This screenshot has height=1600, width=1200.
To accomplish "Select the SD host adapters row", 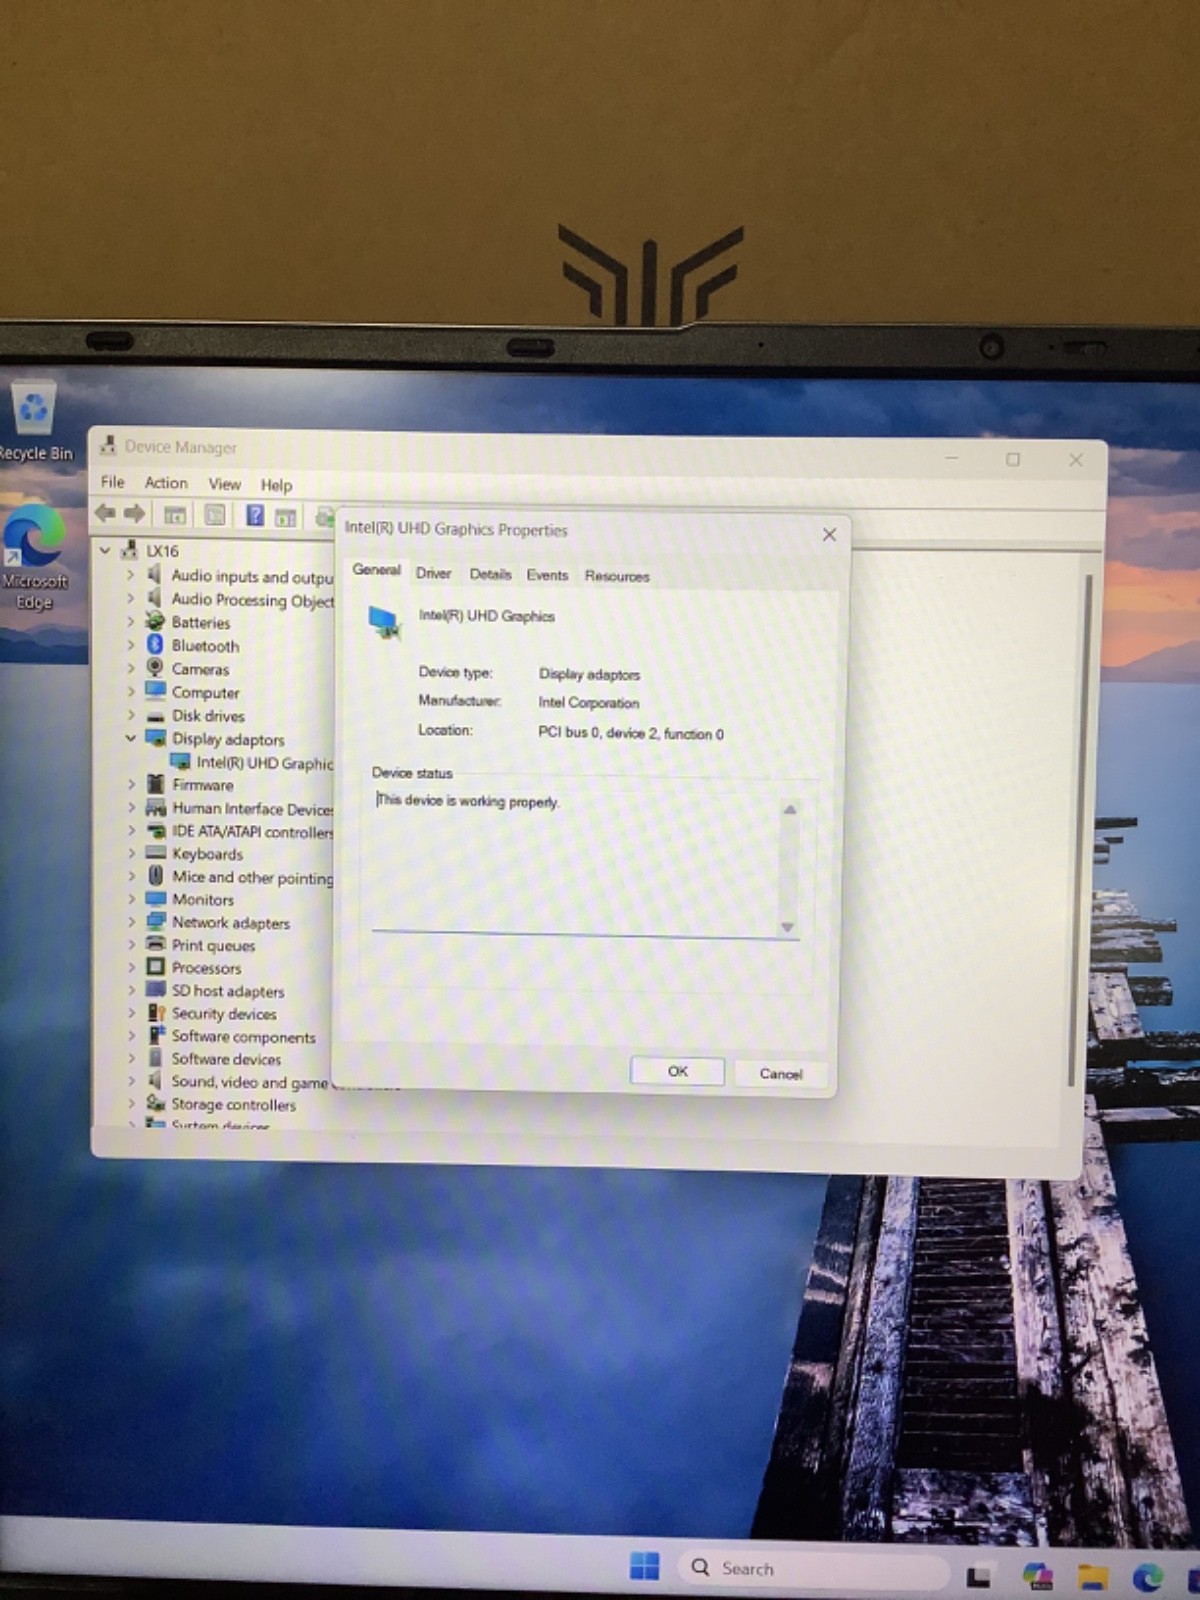I will tap(216, 990).
